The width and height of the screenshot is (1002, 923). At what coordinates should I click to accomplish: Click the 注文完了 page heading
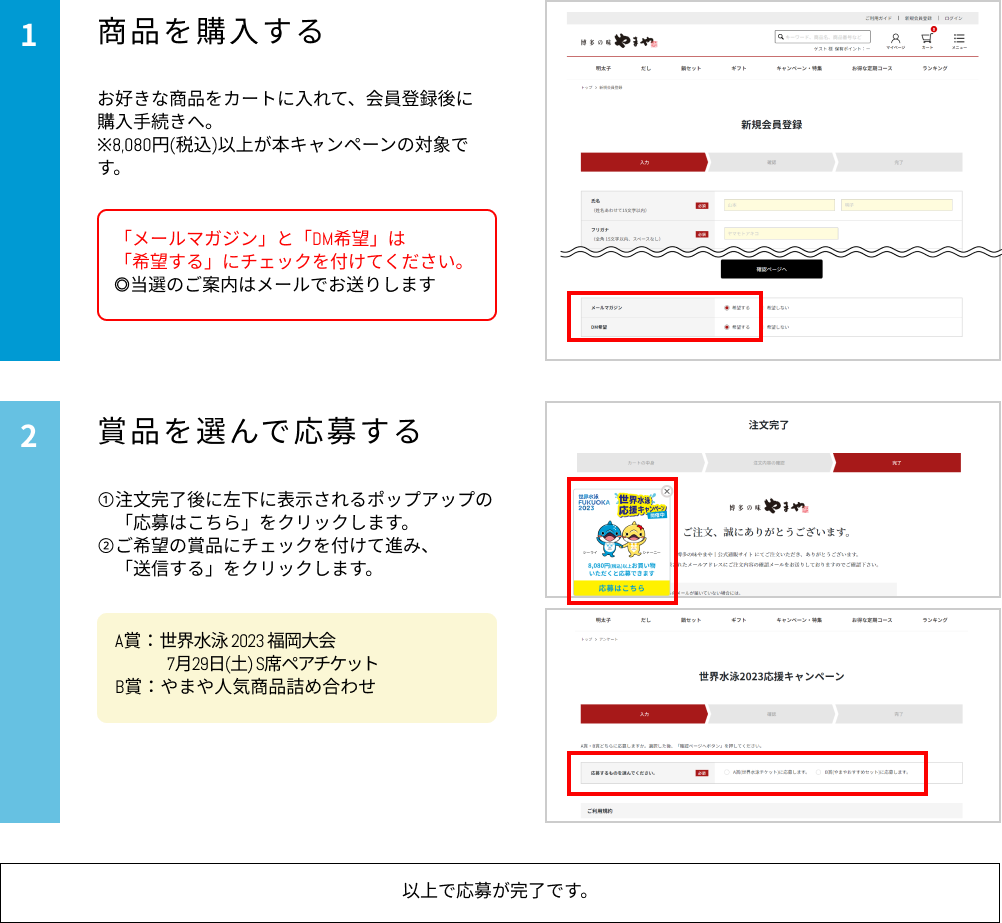769,425
